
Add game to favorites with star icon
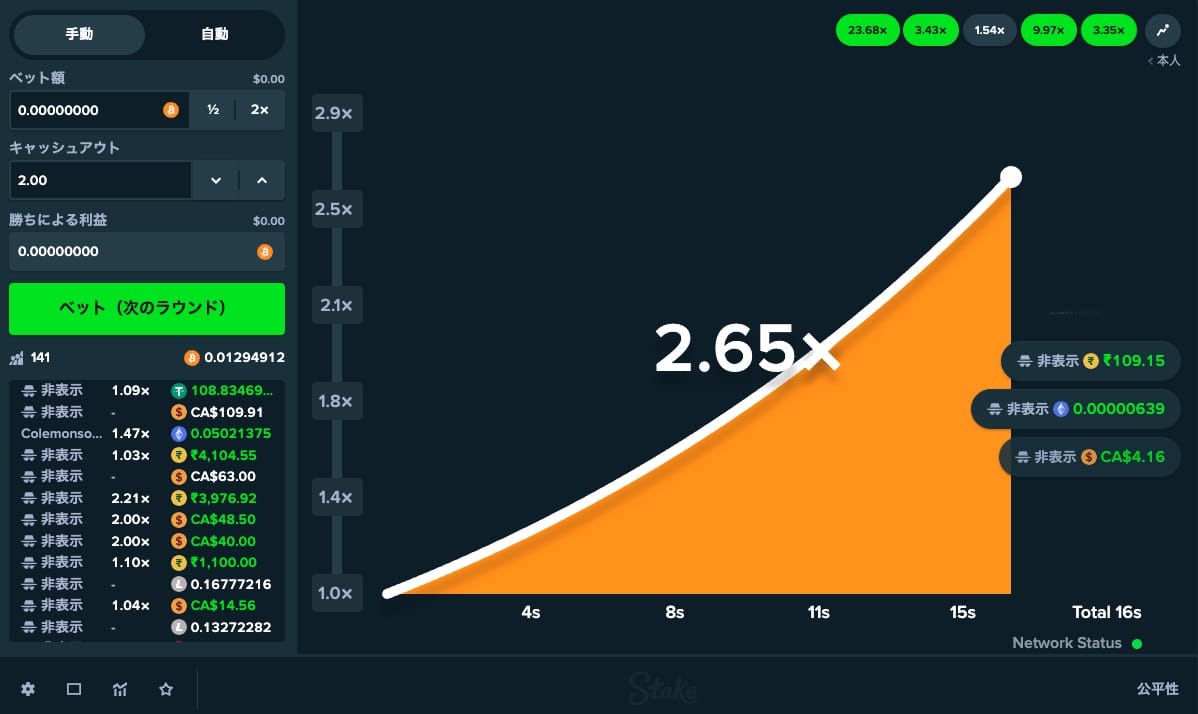coord(166,689)
